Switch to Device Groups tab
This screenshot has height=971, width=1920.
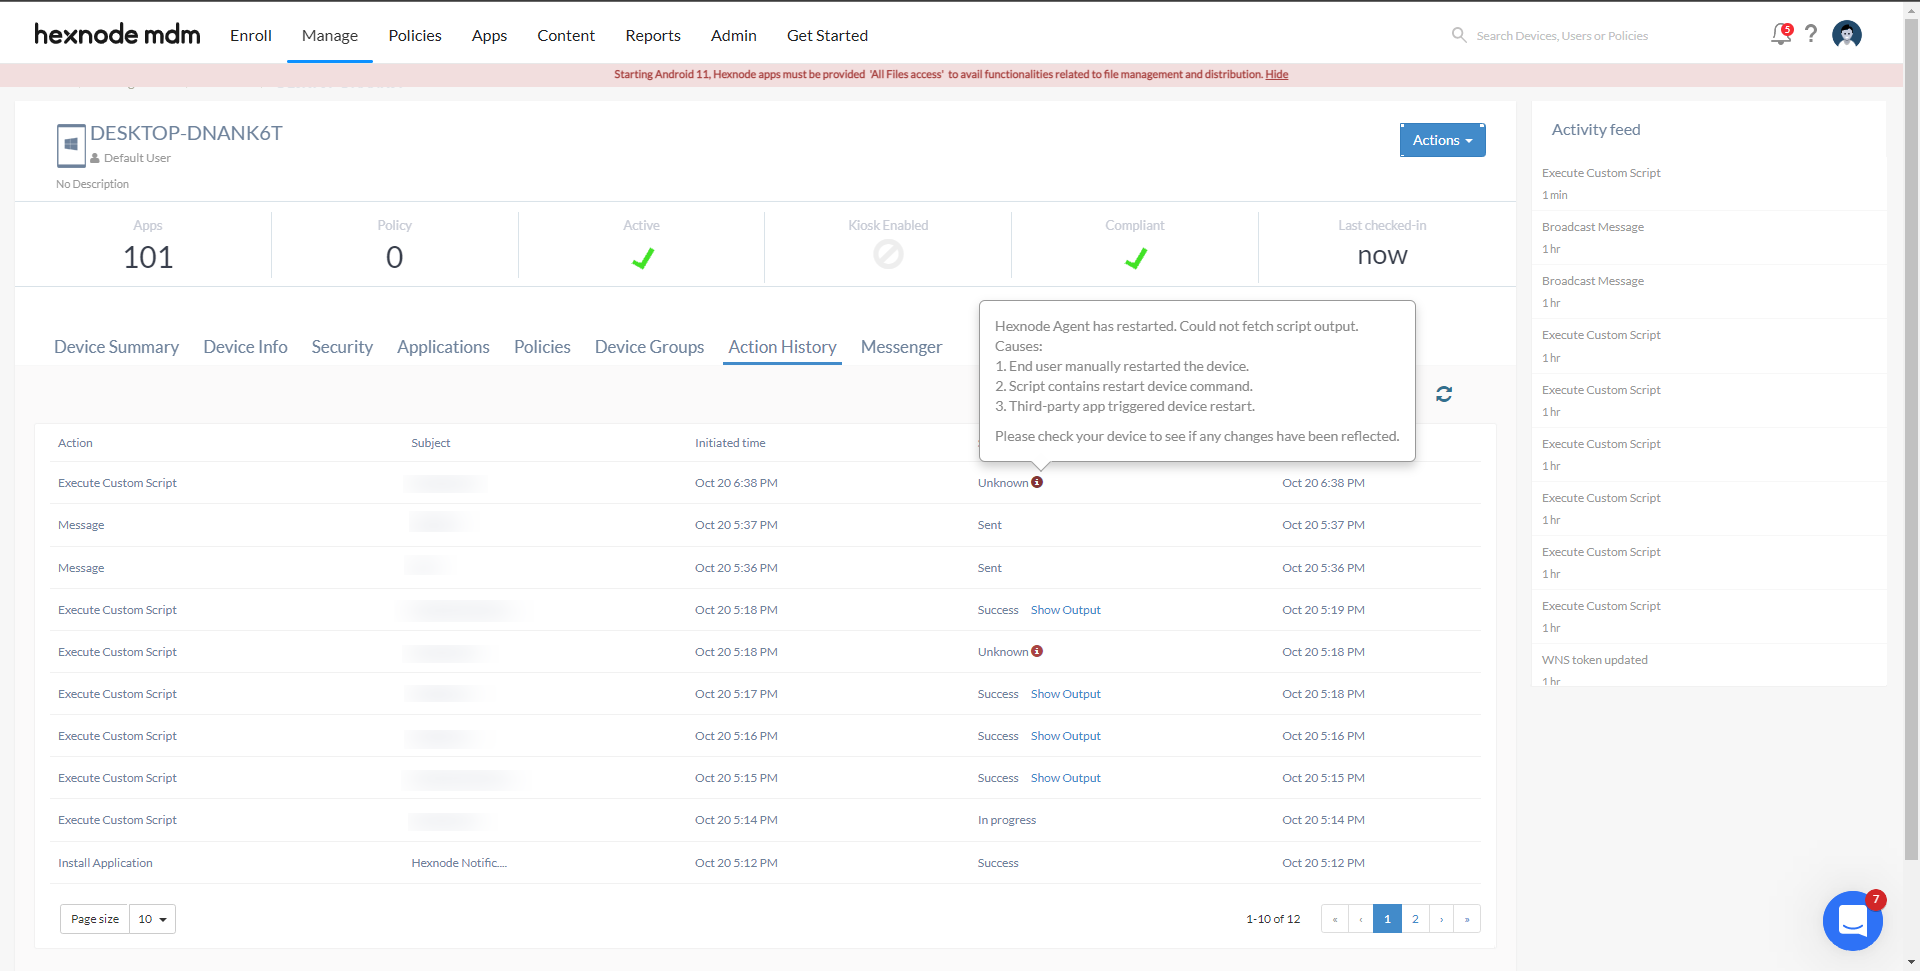click(649, 347)
